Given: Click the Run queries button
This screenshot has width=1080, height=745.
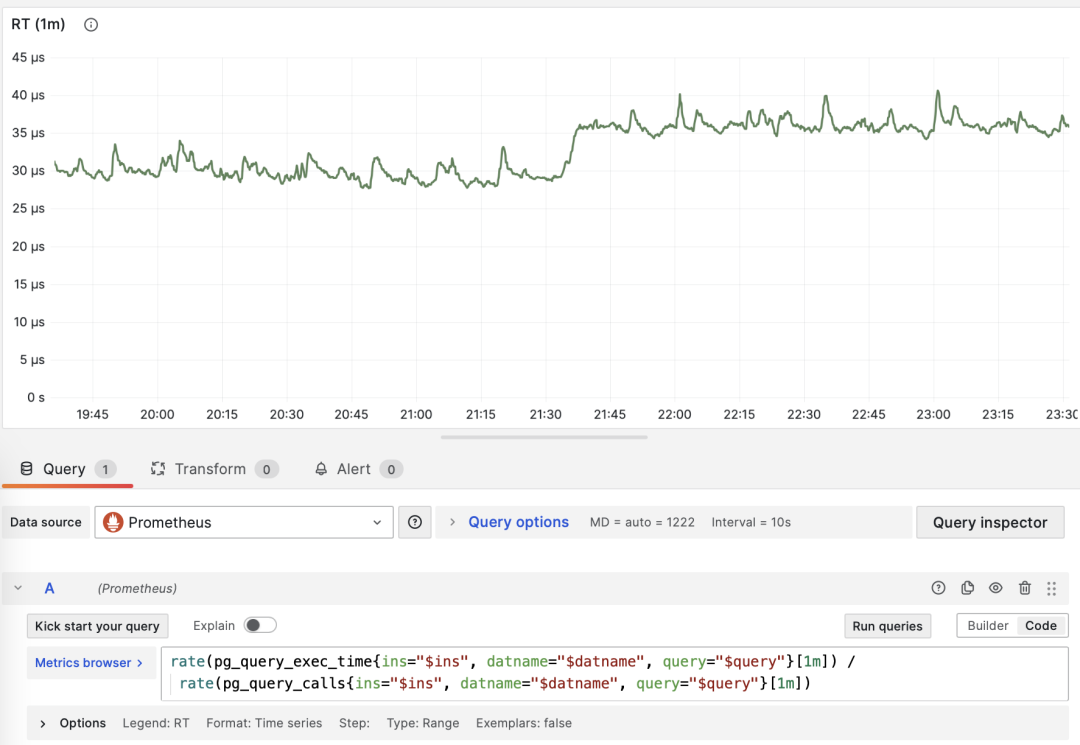Looking at the screenshot, I should pos(887,626).
